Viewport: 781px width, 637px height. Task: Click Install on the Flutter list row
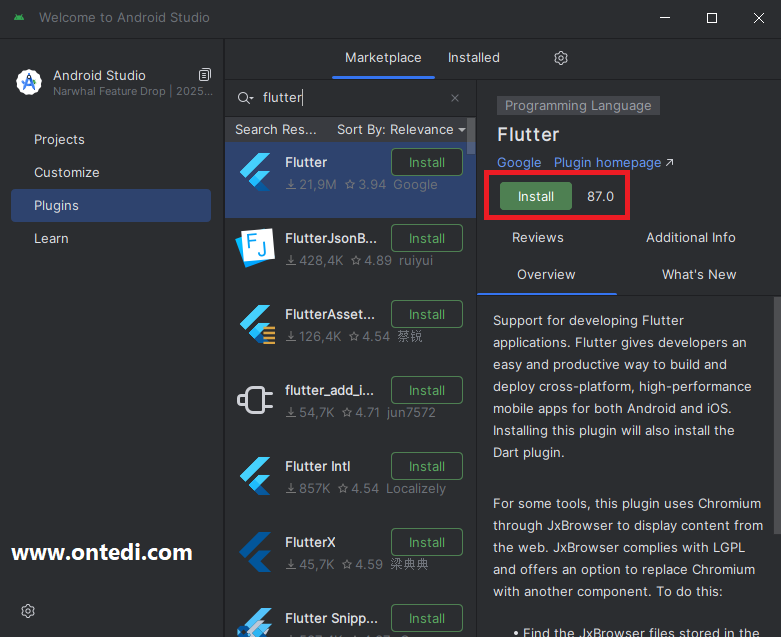coord(427,162)
